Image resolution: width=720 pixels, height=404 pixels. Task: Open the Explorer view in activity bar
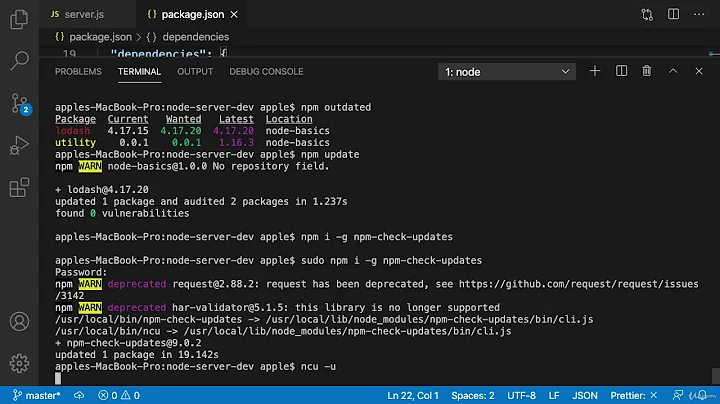click(19, 19)
